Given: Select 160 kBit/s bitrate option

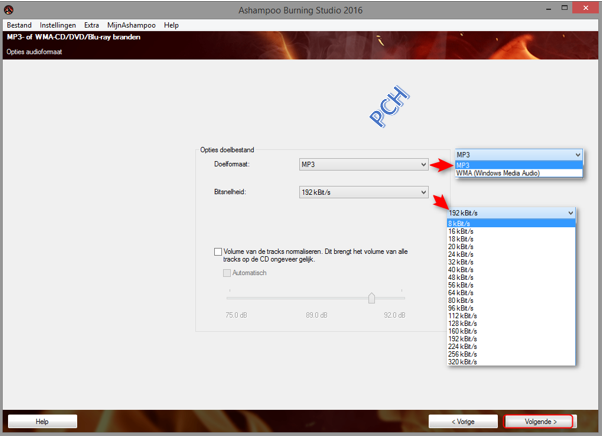Looking at the screenshot, I should (511, 331).
